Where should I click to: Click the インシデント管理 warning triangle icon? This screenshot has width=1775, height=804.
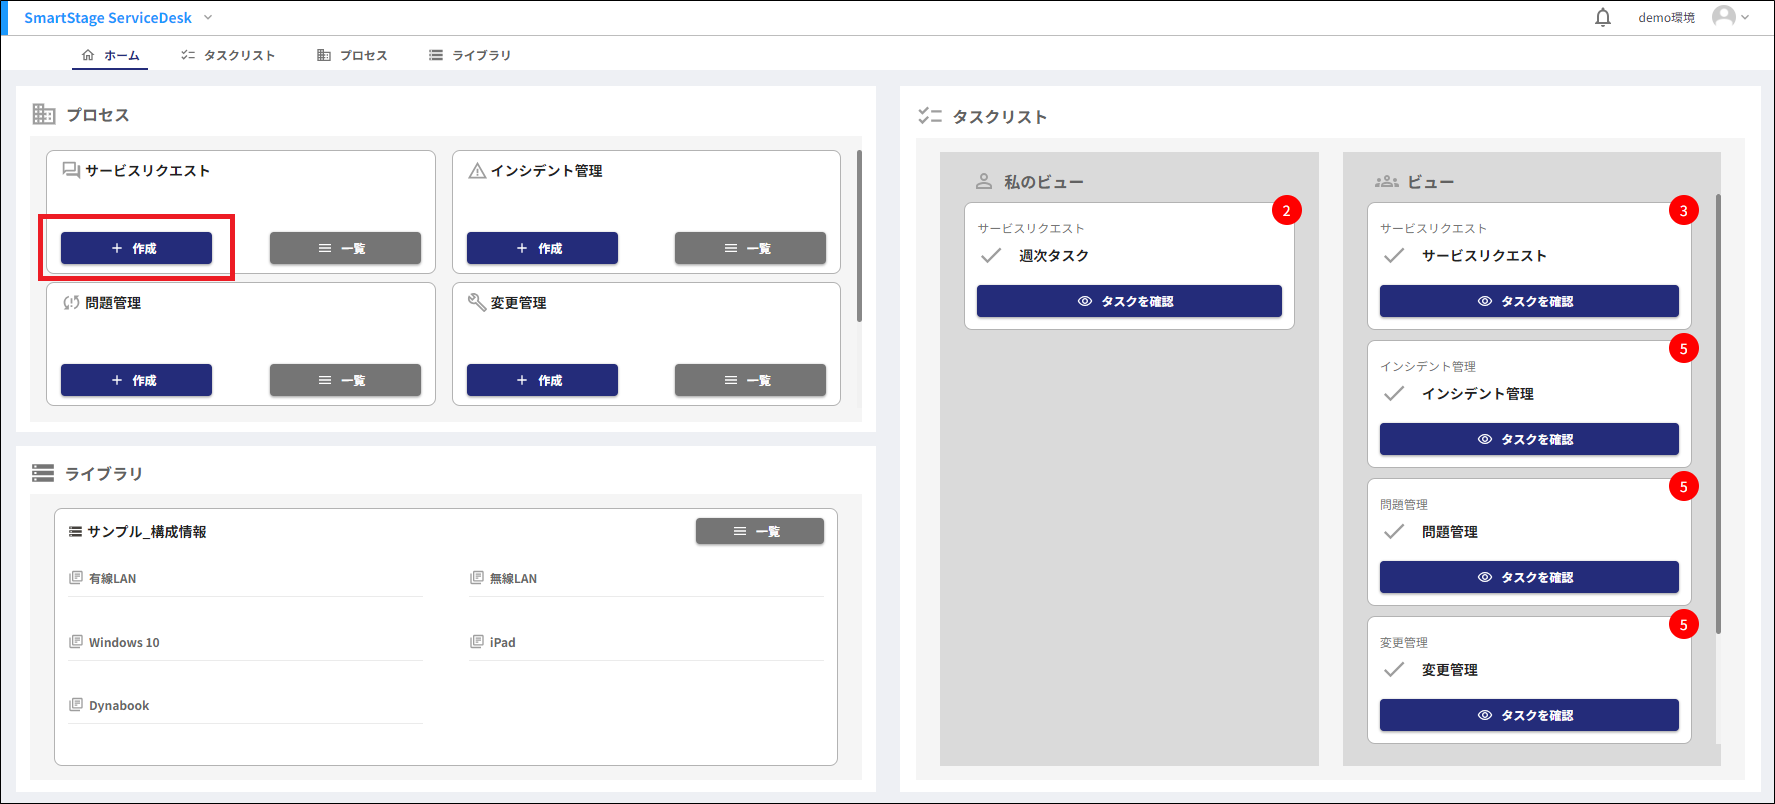click(477, 171)
